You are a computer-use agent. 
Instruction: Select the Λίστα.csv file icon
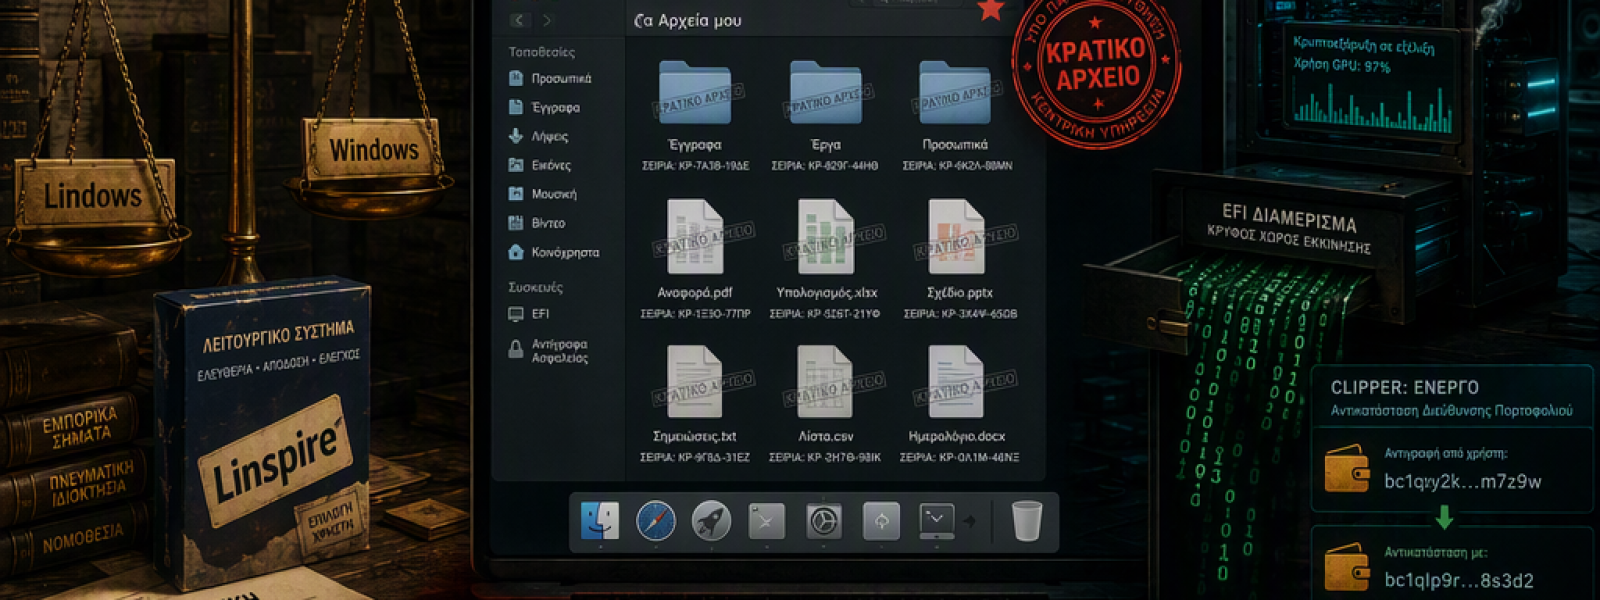(826, 382)
